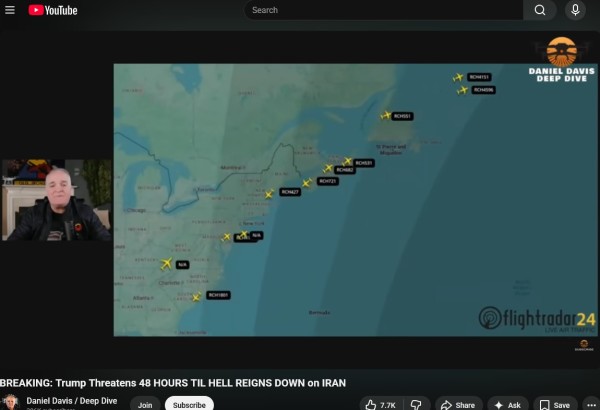
Task: Share this video
Action: click(x=458, y=405)
